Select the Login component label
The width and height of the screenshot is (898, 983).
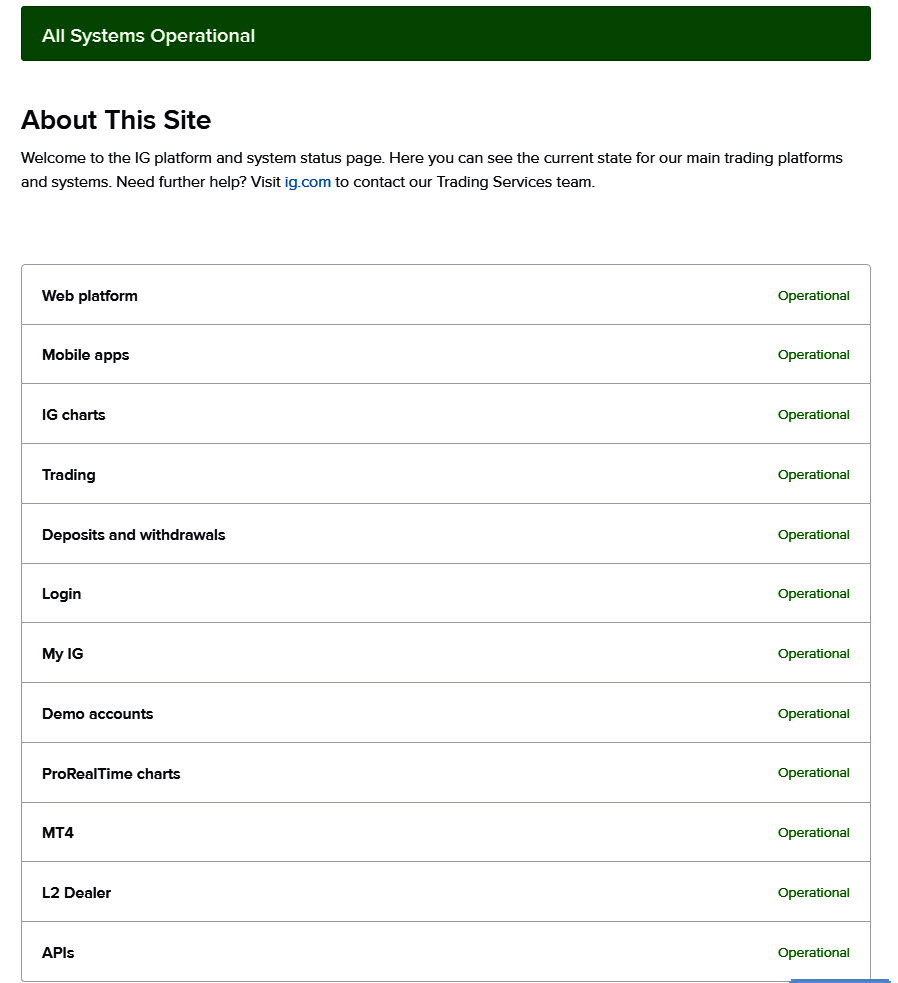click(x=61, y=594)
